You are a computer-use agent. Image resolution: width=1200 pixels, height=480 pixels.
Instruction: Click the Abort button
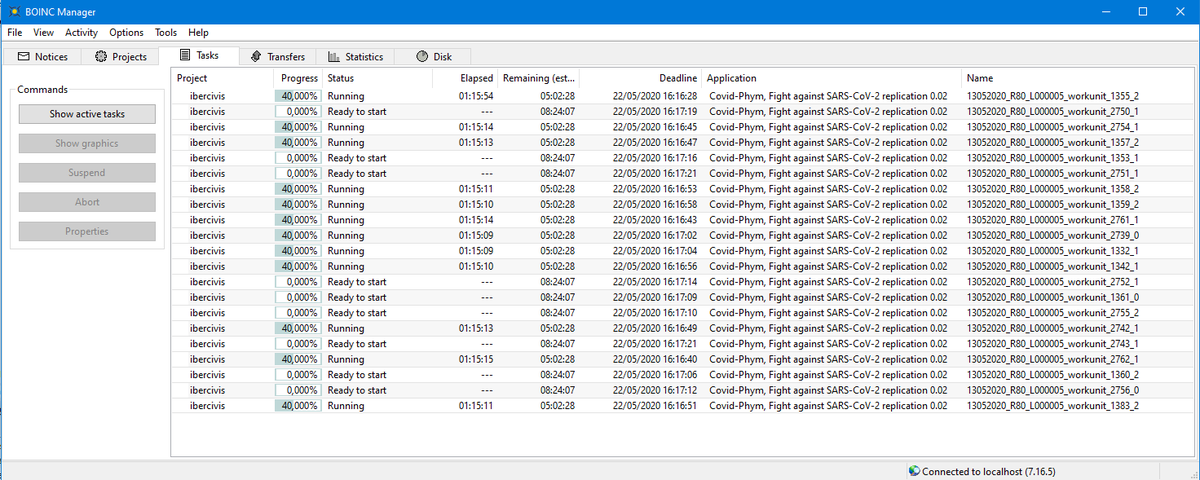point(87,202)
